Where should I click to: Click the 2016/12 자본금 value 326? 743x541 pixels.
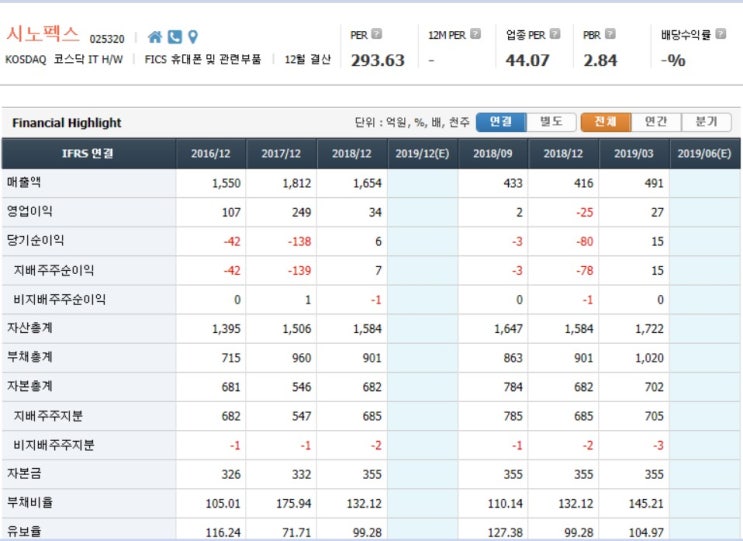click(231, 474)
